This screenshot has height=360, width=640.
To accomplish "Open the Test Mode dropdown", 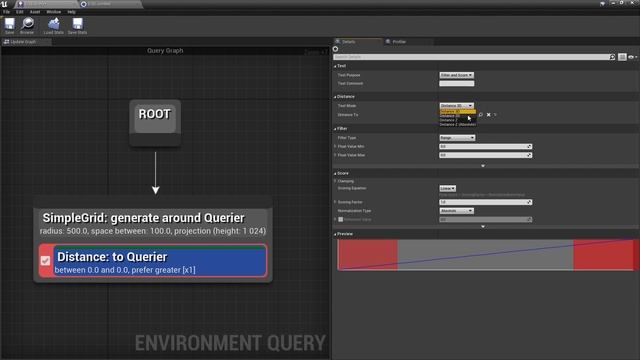I will 456,106.
